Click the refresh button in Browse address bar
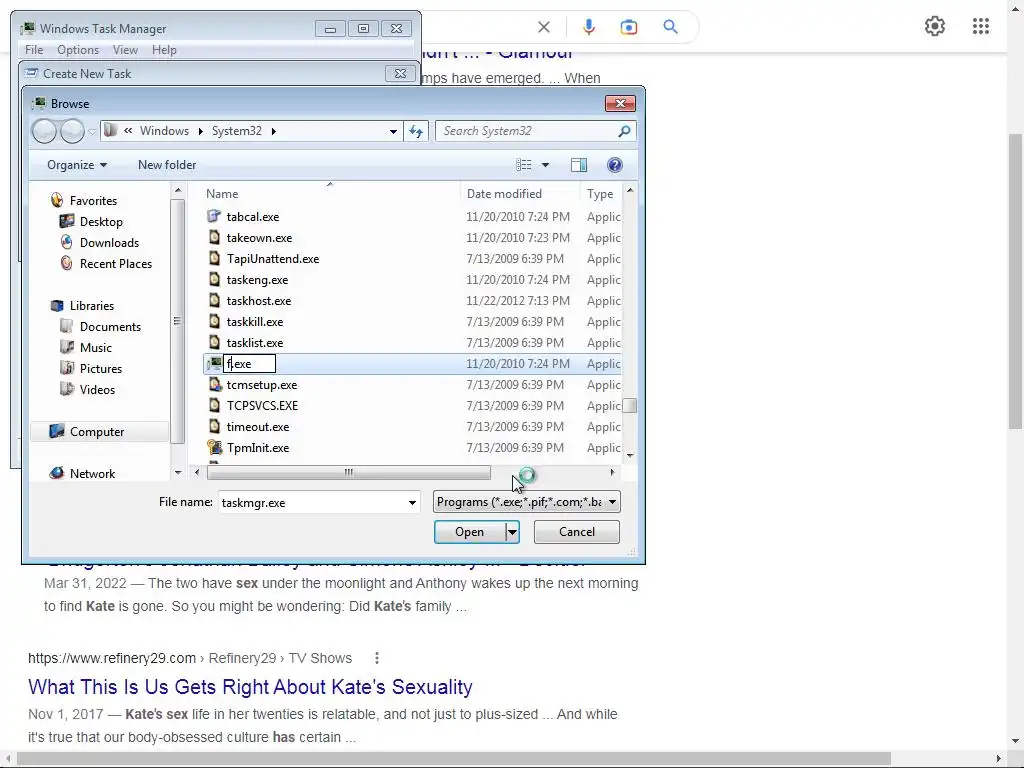1024x768 pixels. point(416,131)
